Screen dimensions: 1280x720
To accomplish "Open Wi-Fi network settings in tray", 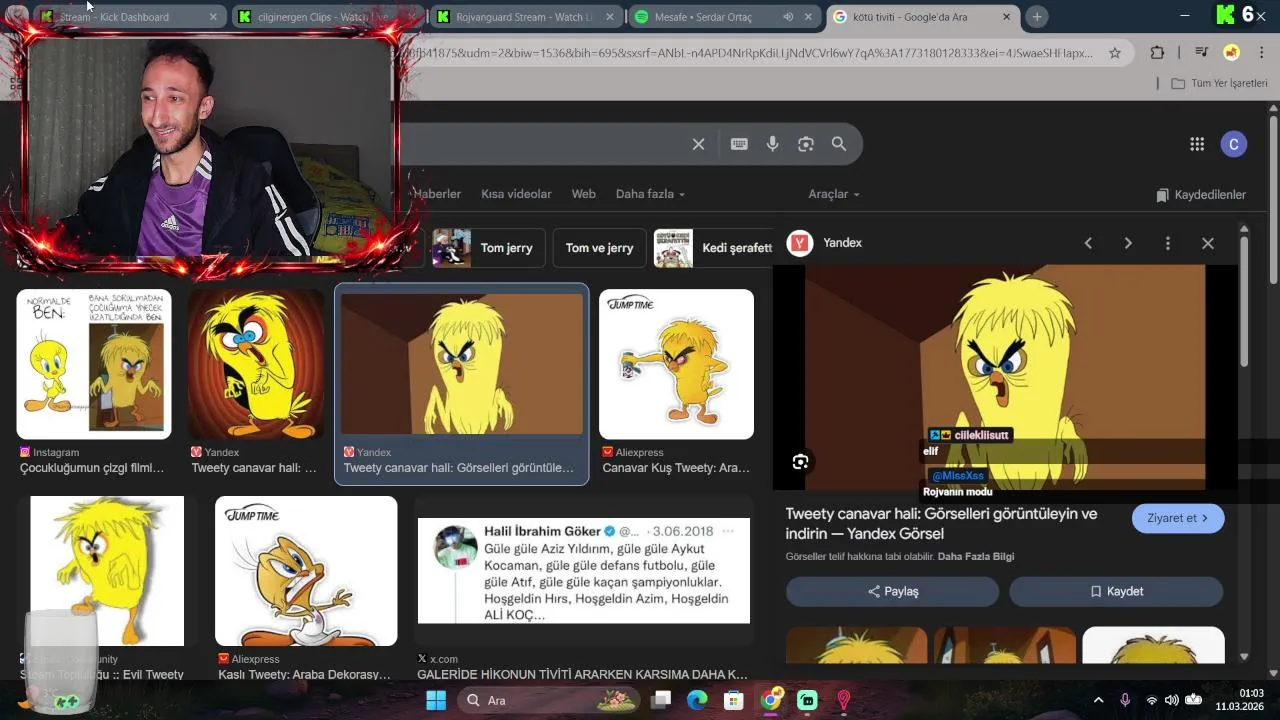I will (x=1151, y=700).
